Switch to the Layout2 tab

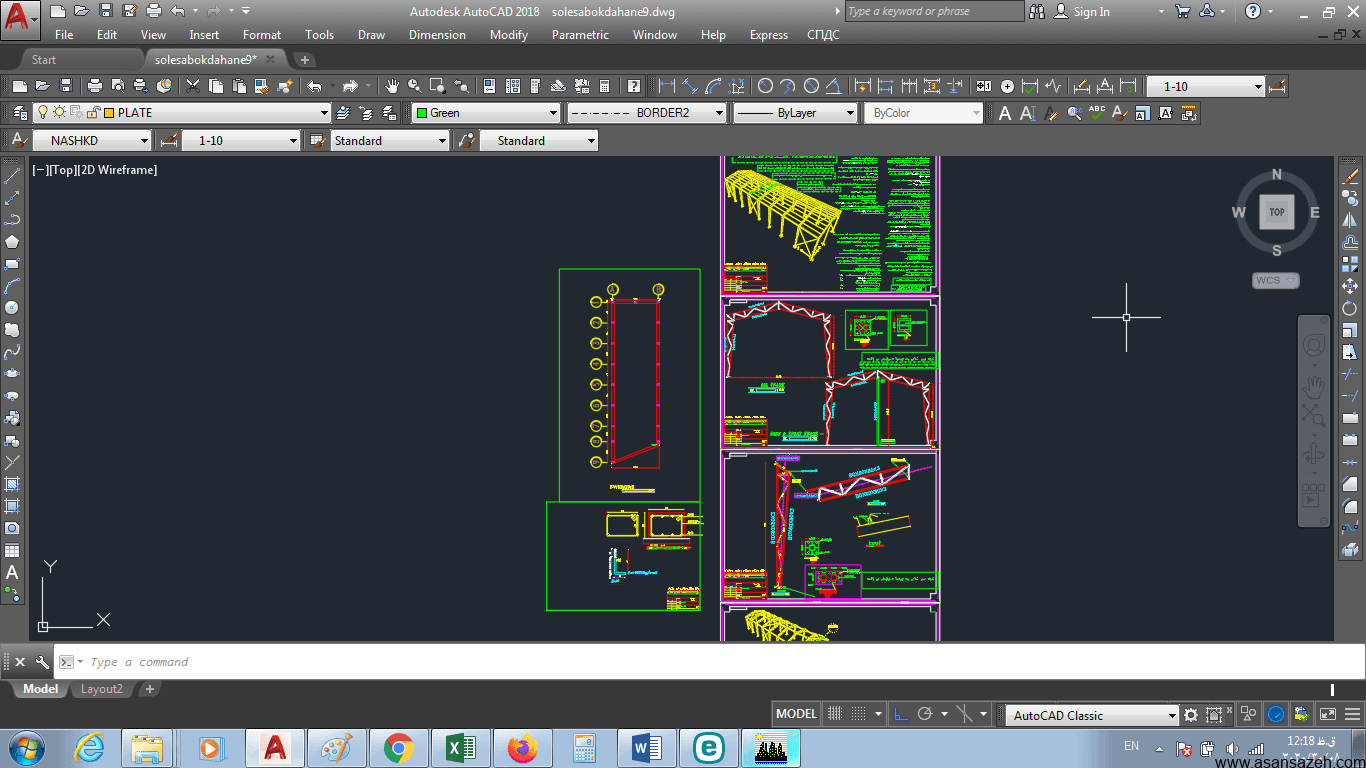[102, 689]
